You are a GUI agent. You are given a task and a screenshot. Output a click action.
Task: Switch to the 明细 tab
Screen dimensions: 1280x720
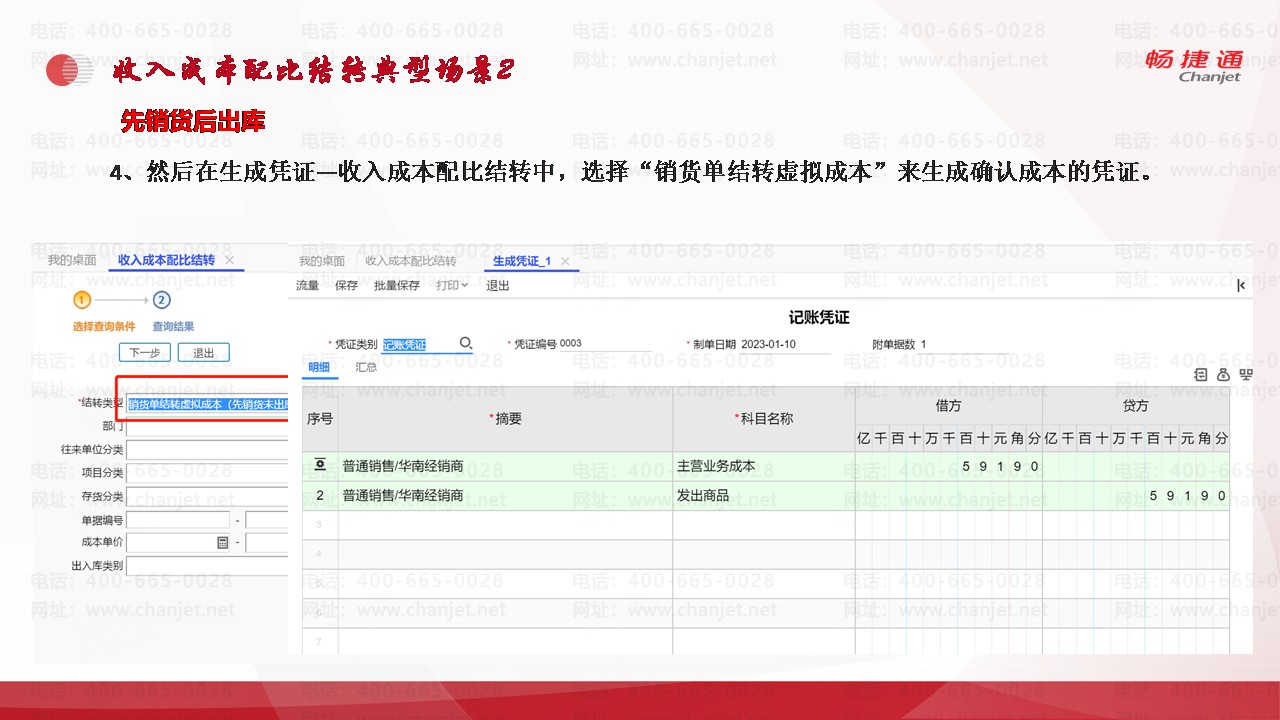pyautogui.click(x=319, y=367)
